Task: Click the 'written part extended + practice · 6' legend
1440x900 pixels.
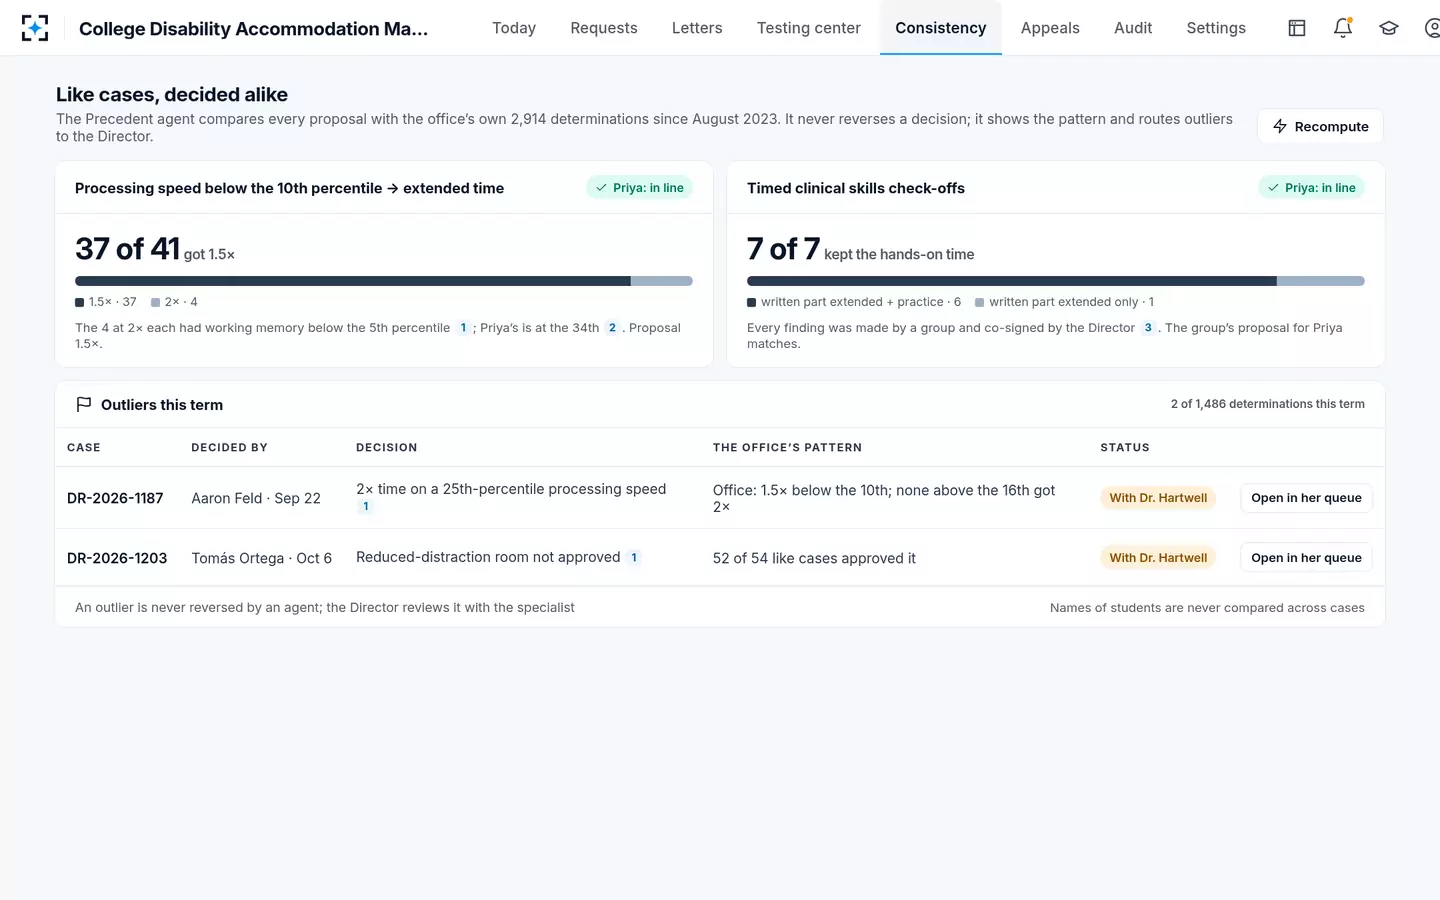Action: pyautogui.click(x=854, y=302)
